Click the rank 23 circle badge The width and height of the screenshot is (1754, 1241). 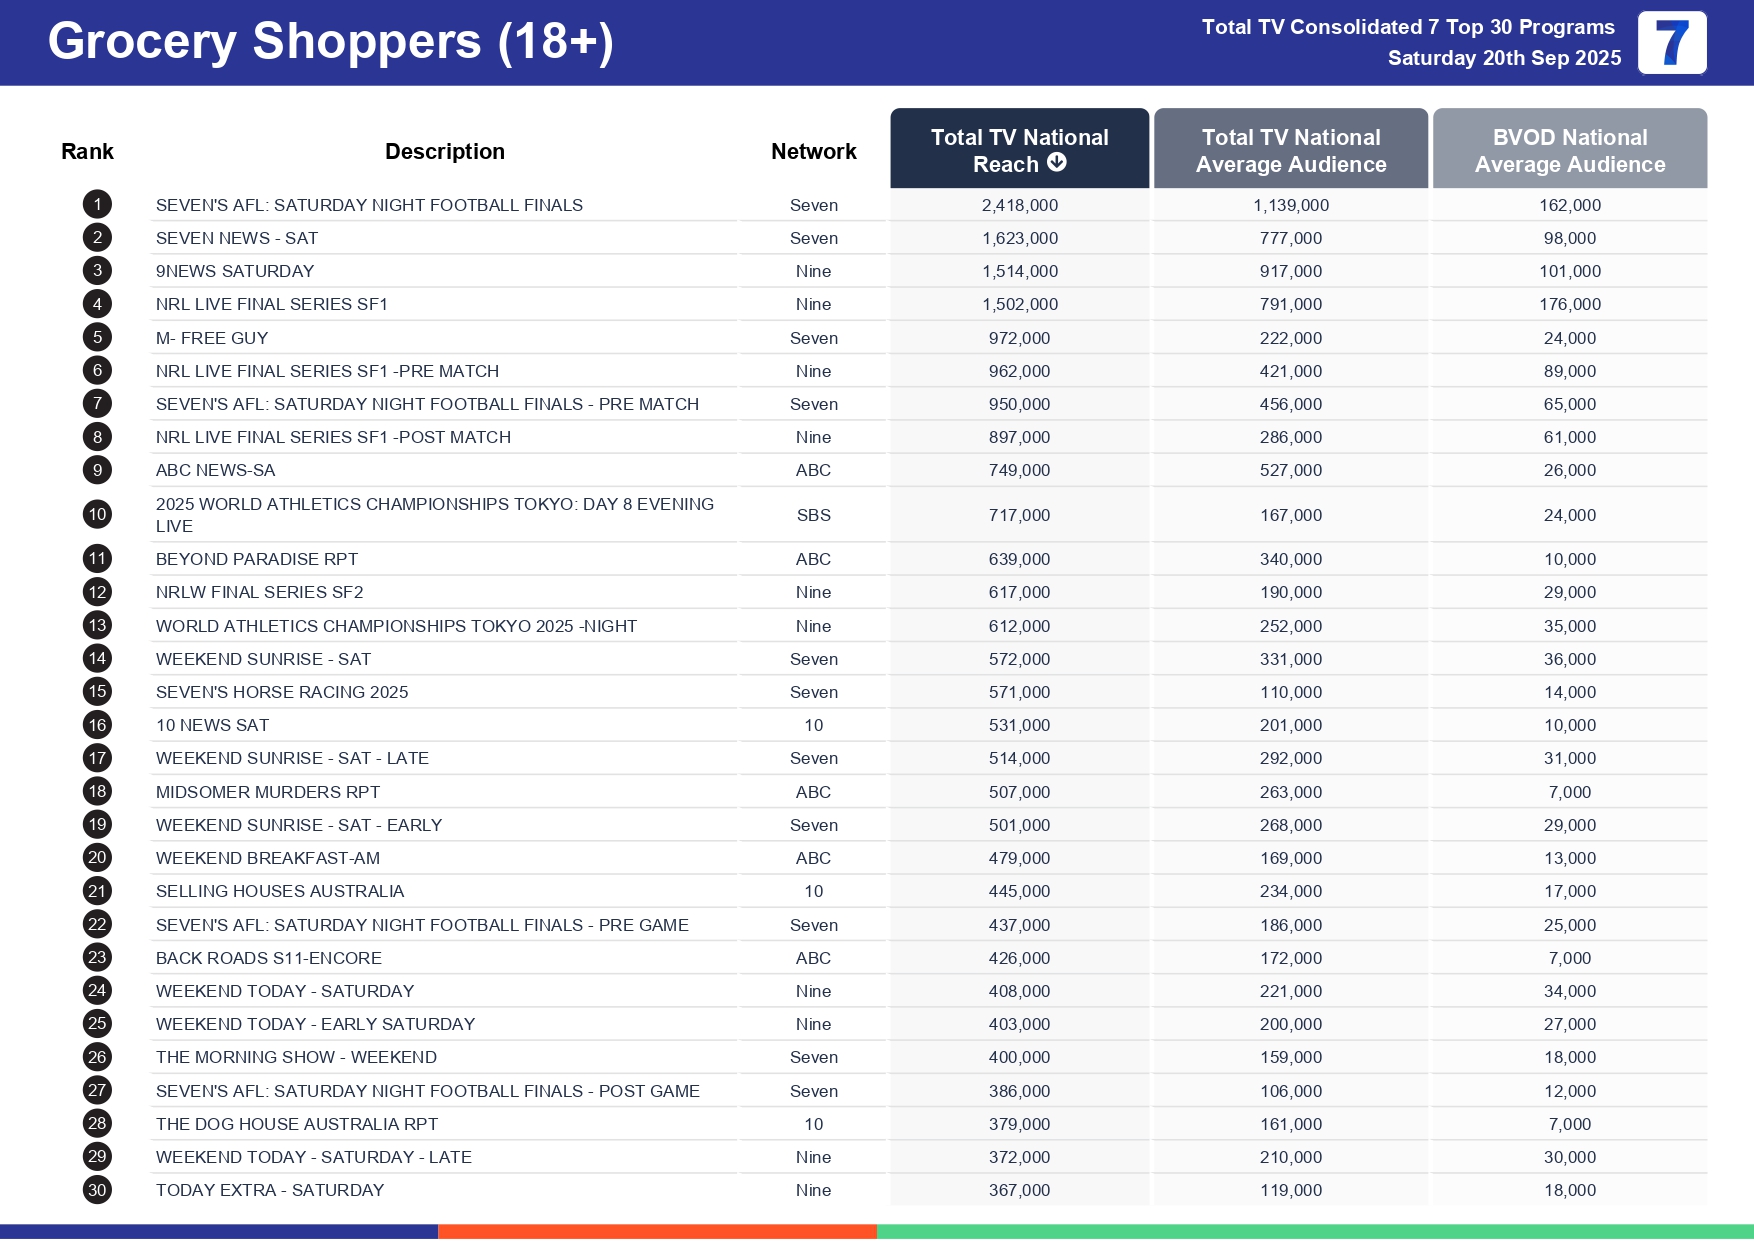[x=97, y=958]
